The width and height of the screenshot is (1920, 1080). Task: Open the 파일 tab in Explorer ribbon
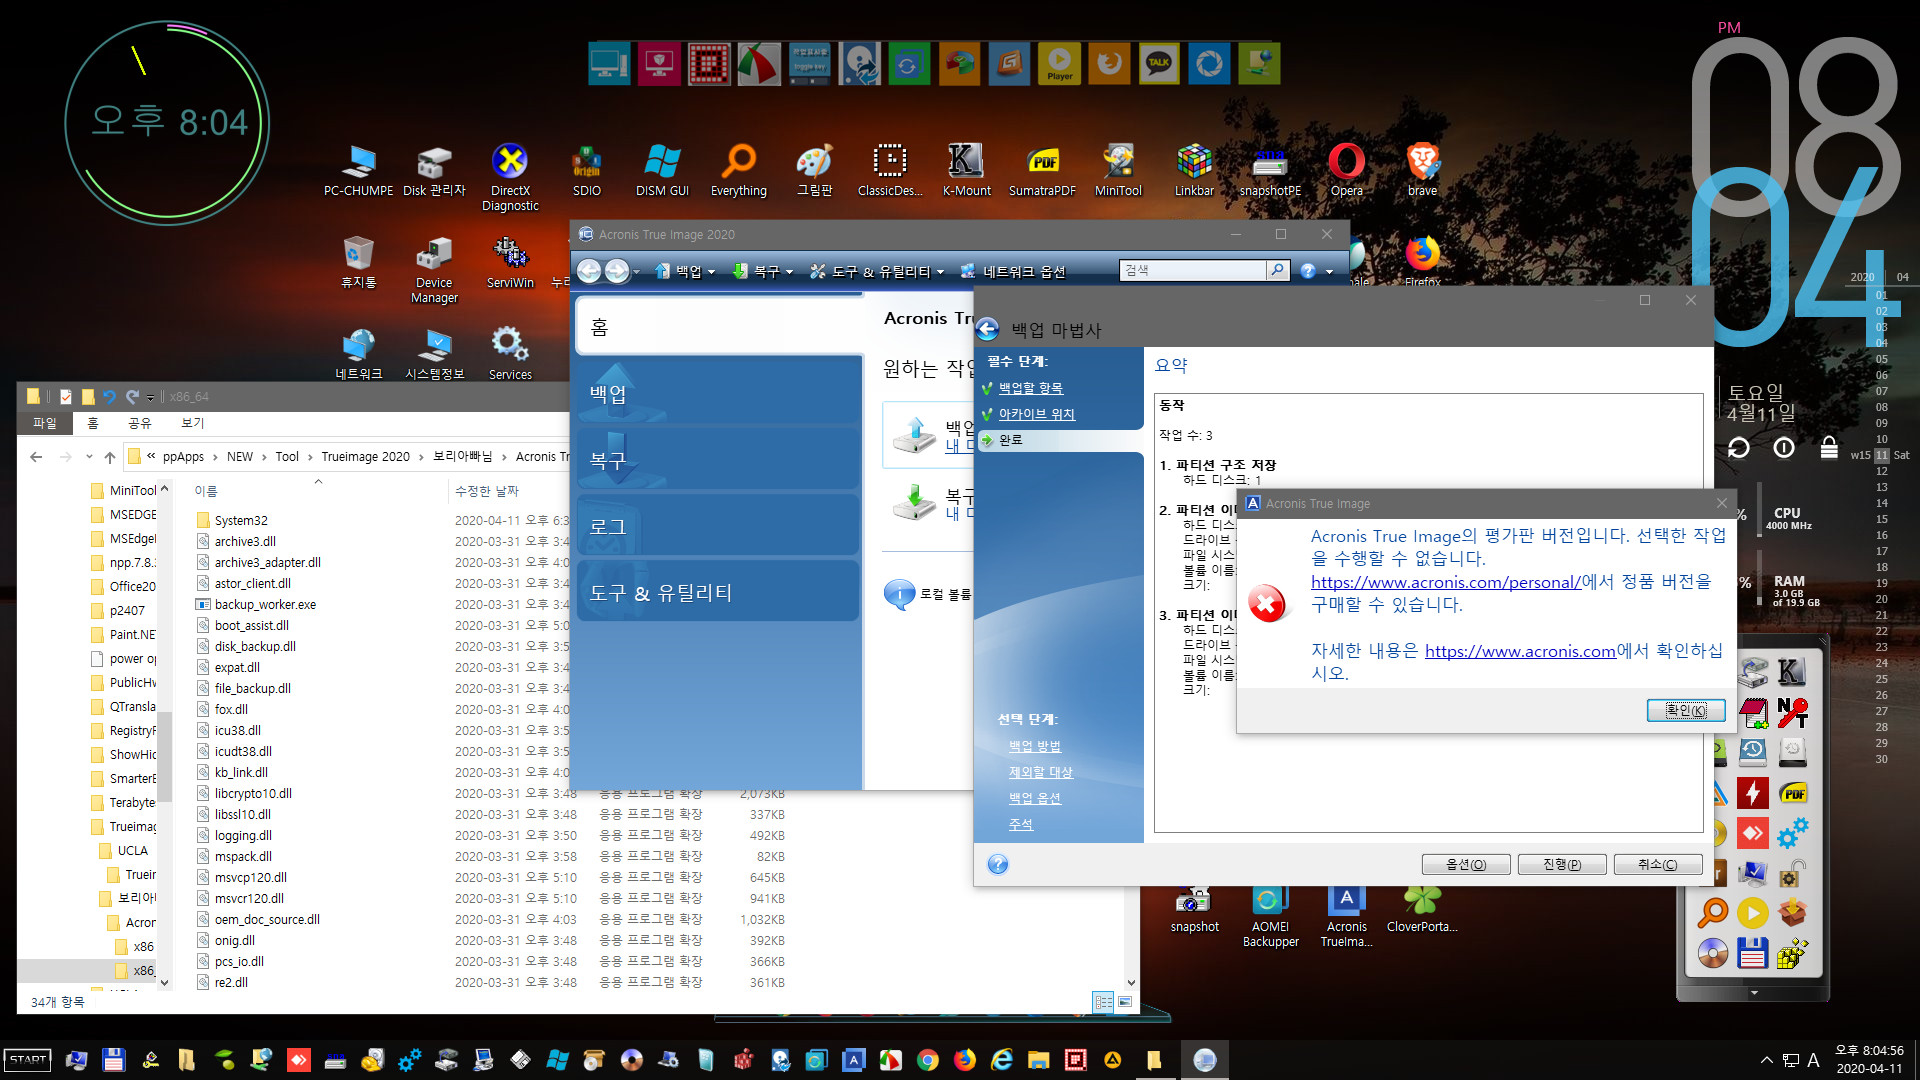pyautogui.click(x=45, y=423)
